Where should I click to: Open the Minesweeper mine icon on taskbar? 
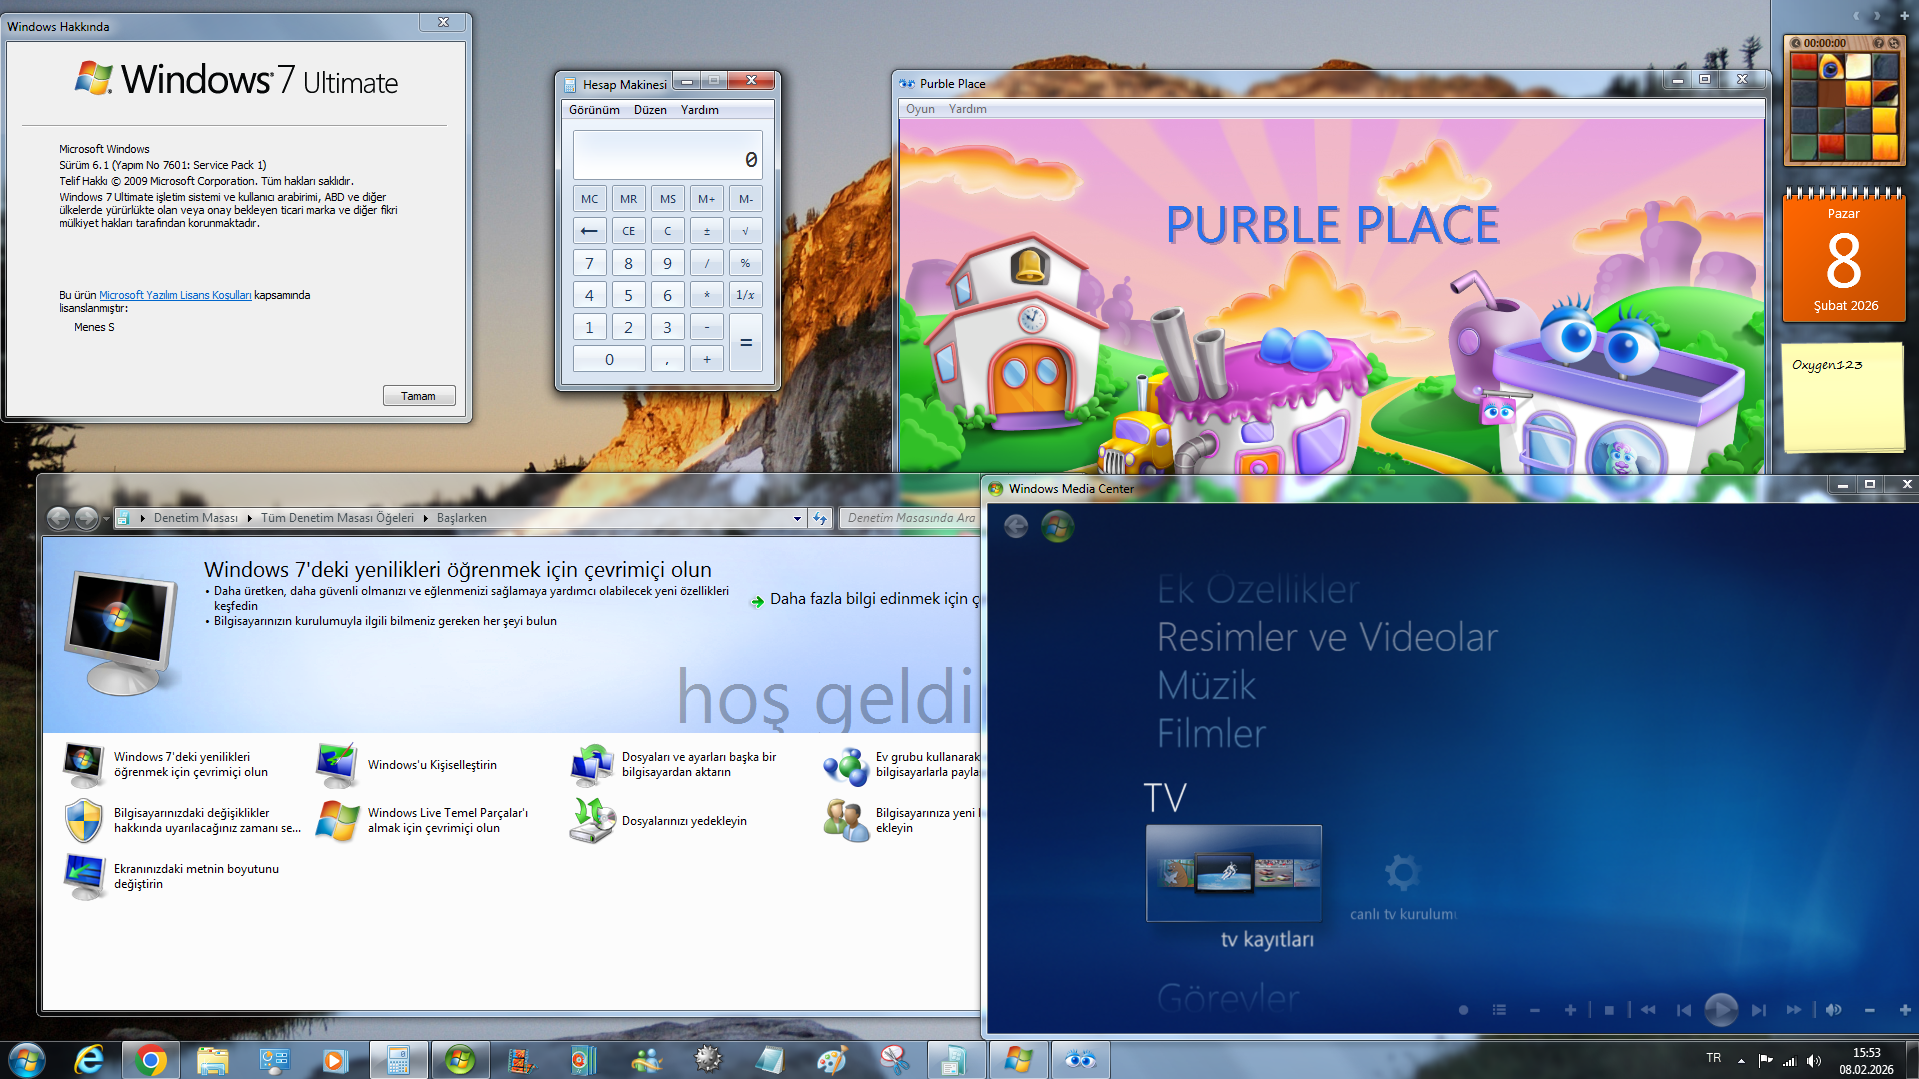click(708, 1060)
